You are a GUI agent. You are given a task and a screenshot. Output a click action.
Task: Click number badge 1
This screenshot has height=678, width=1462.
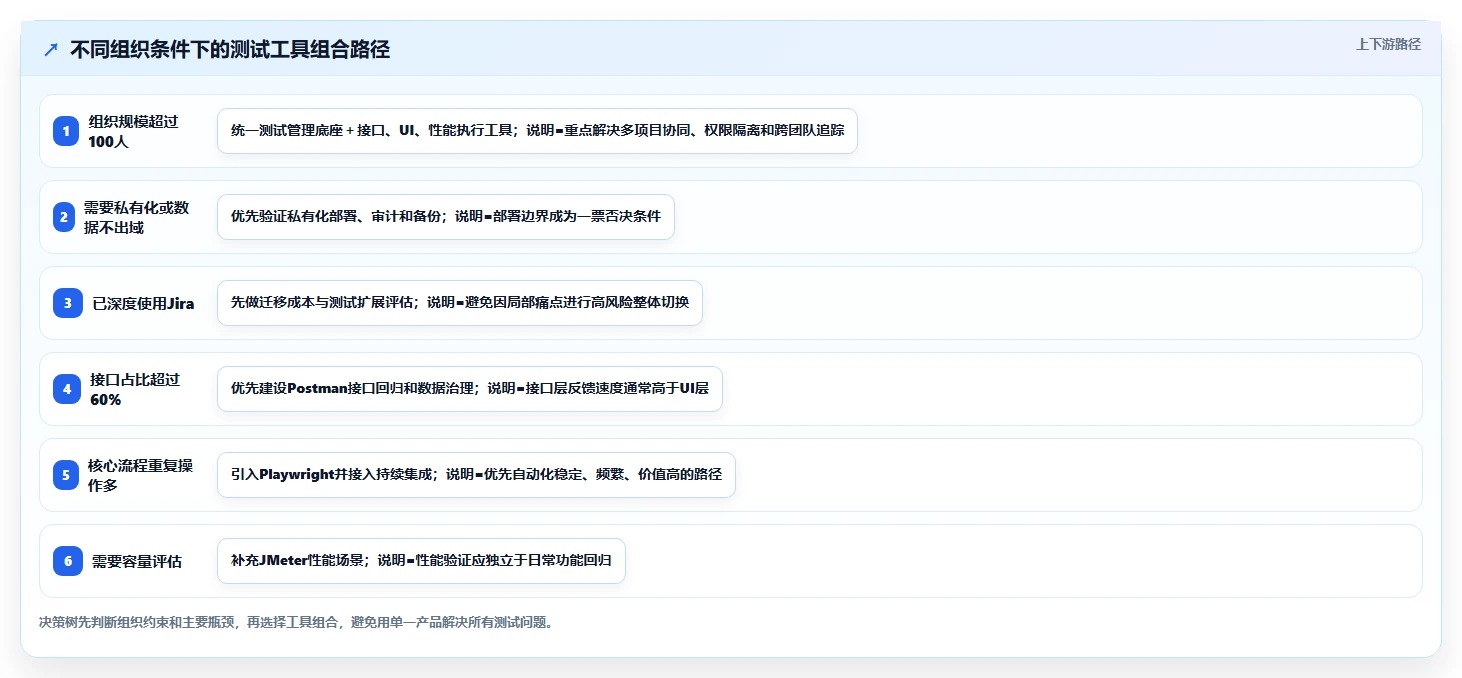tap(66, 131)
